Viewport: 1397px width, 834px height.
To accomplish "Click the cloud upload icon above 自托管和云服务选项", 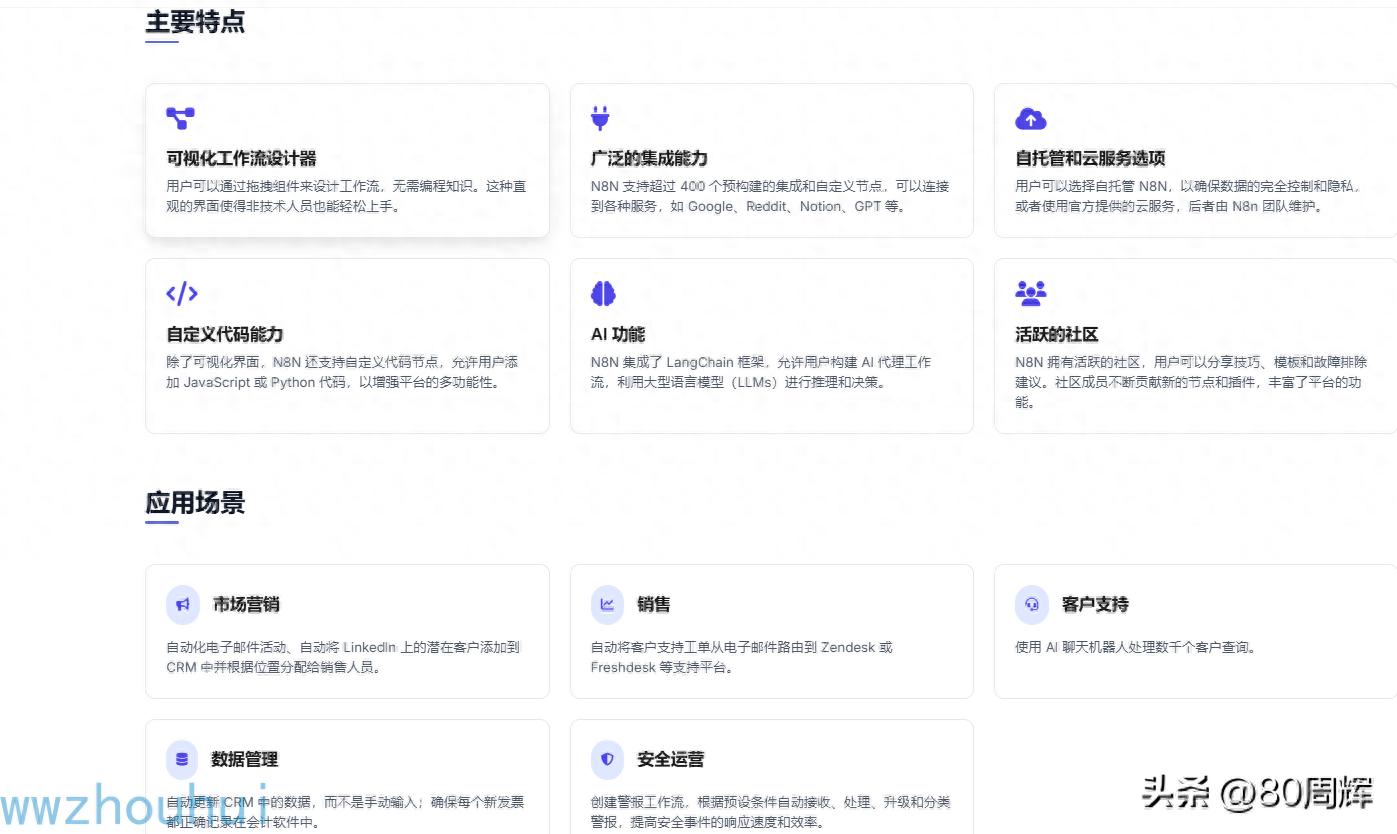I will point(1030,119).
